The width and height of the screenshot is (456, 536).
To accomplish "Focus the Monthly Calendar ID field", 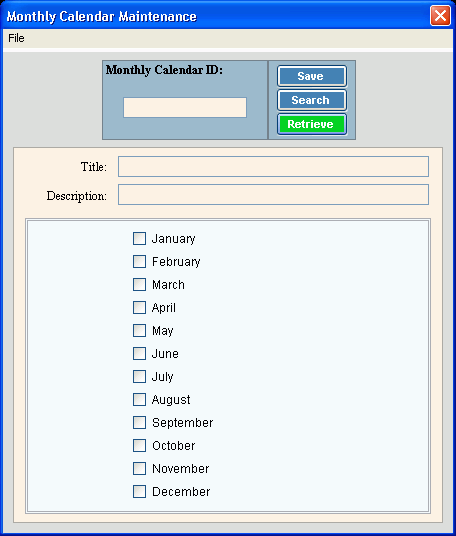I will [185, 107].
